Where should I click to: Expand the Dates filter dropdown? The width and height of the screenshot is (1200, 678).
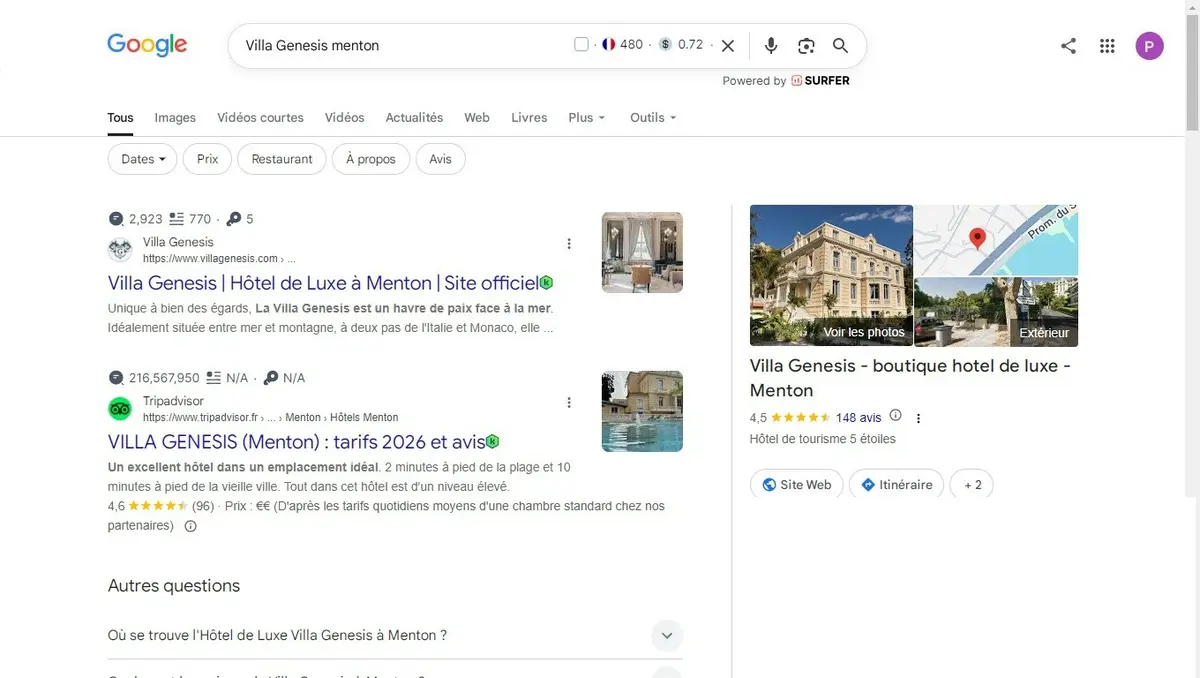(142, 159)
